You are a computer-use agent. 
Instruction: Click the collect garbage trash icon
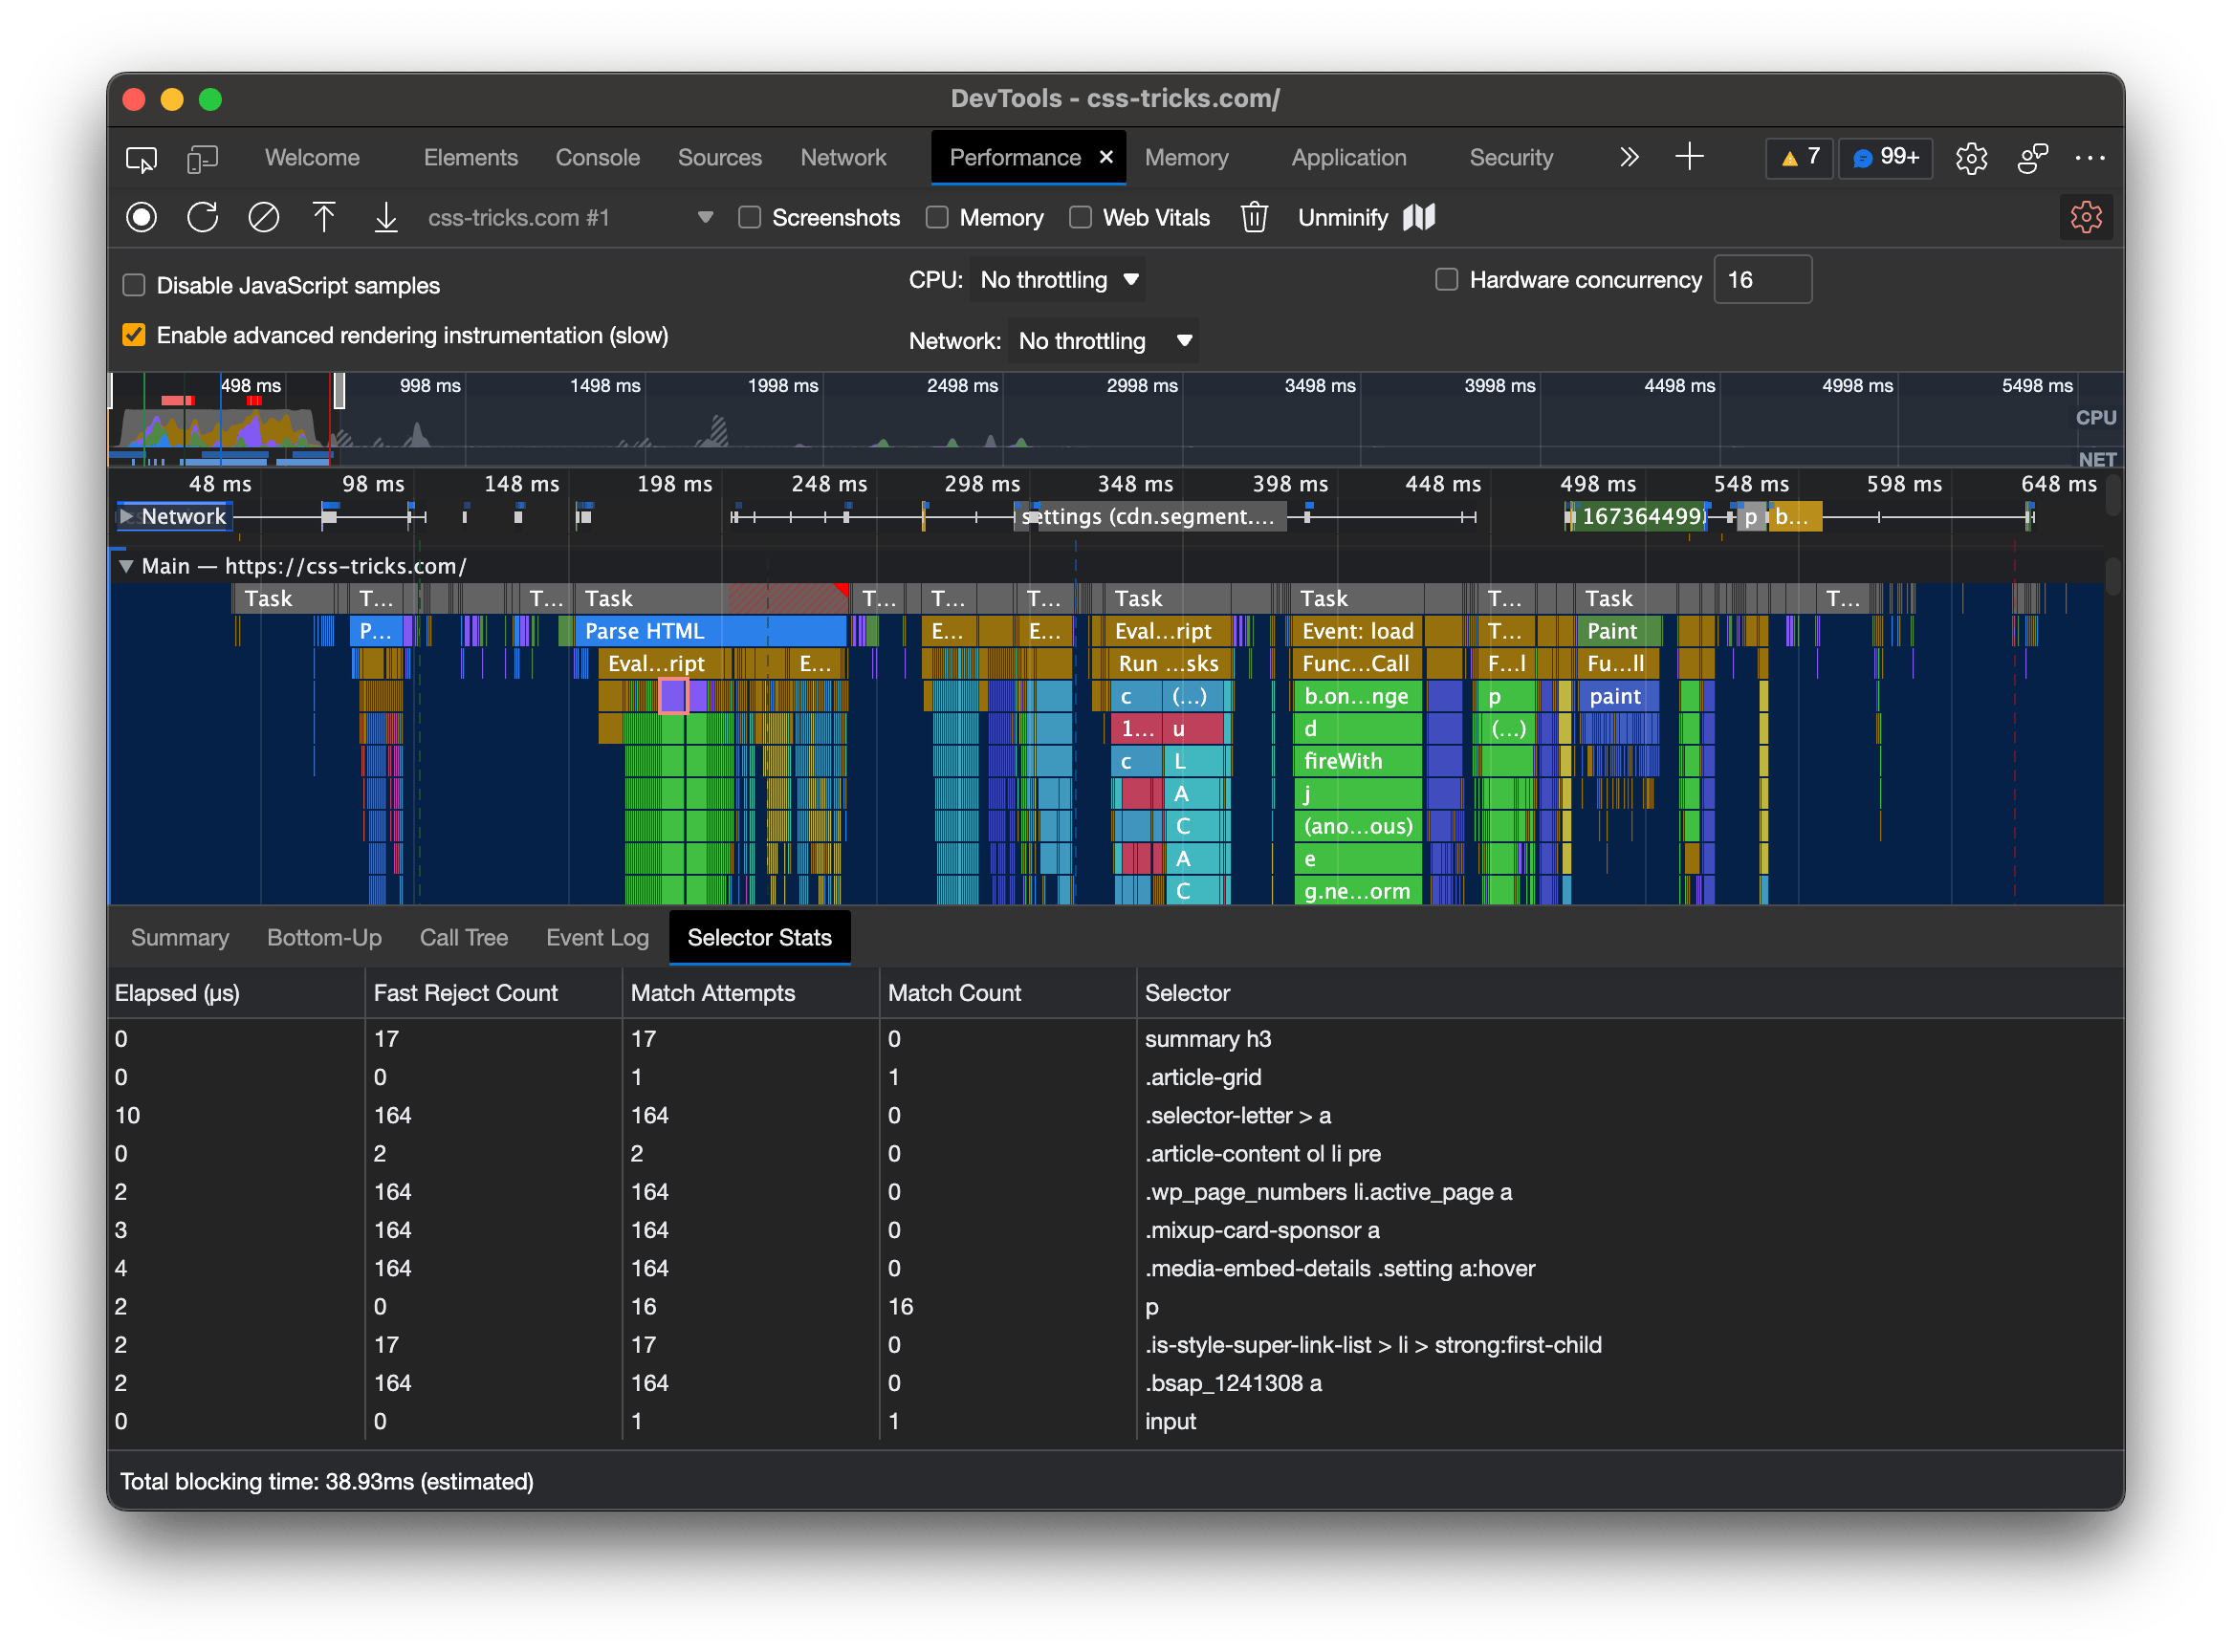tap(1254, 217)
